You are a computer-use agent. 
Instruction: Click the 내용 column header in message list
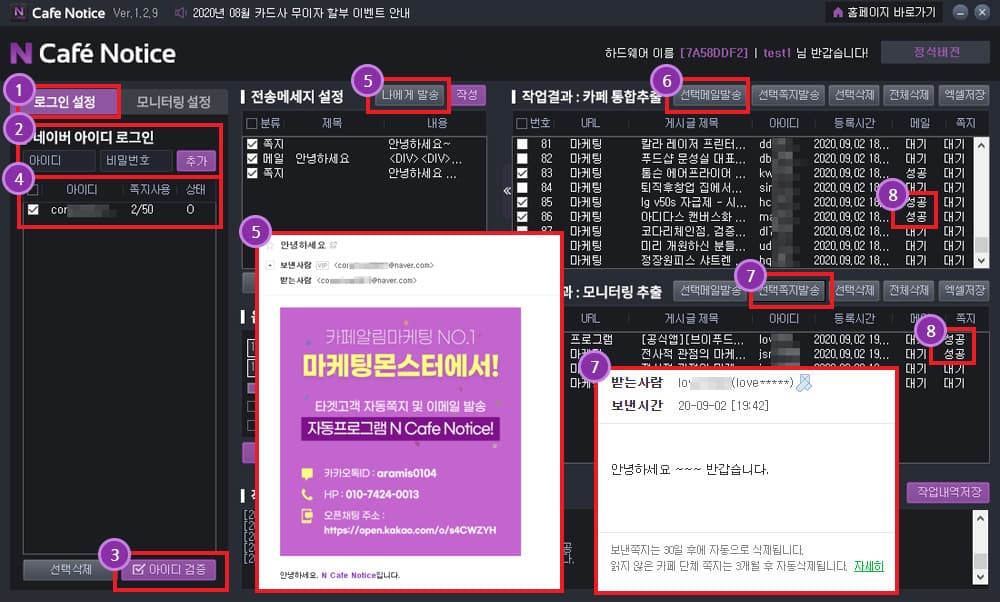click(437, 123)
